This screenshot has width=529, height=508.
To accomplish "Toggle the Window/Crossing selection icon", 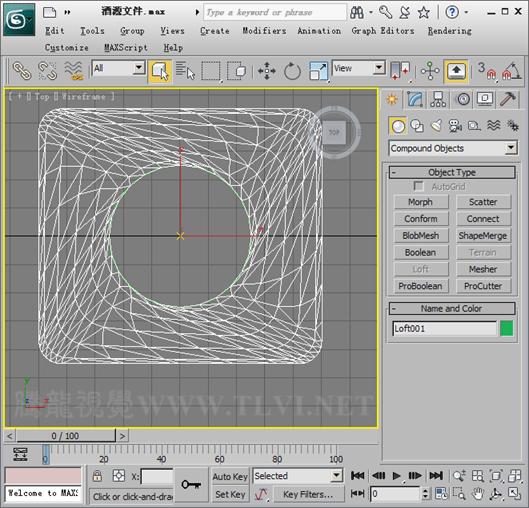I will (236, 71).
